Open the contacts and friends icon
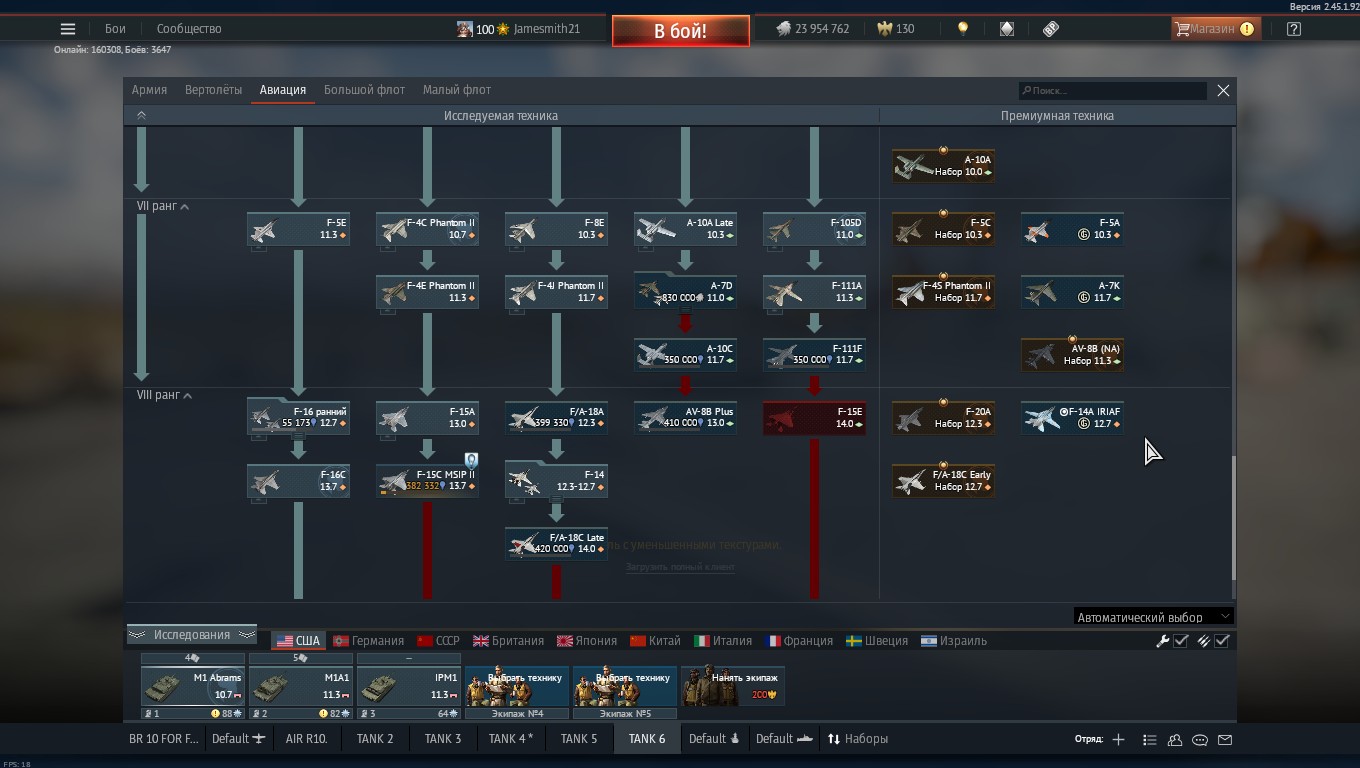Screen dimensions: 1360x768 [x=1175, y=740]
